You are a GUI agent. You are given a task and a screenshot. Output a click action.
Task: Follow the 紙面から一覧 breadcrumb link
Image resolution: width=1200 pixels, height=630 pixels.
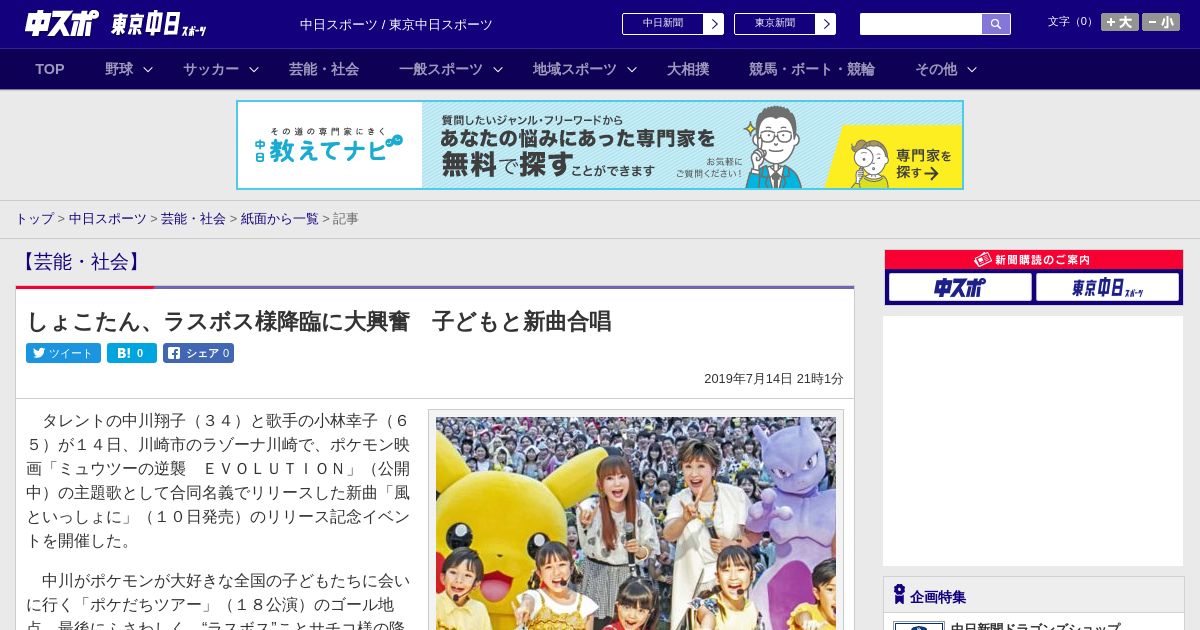click(279, 218)
